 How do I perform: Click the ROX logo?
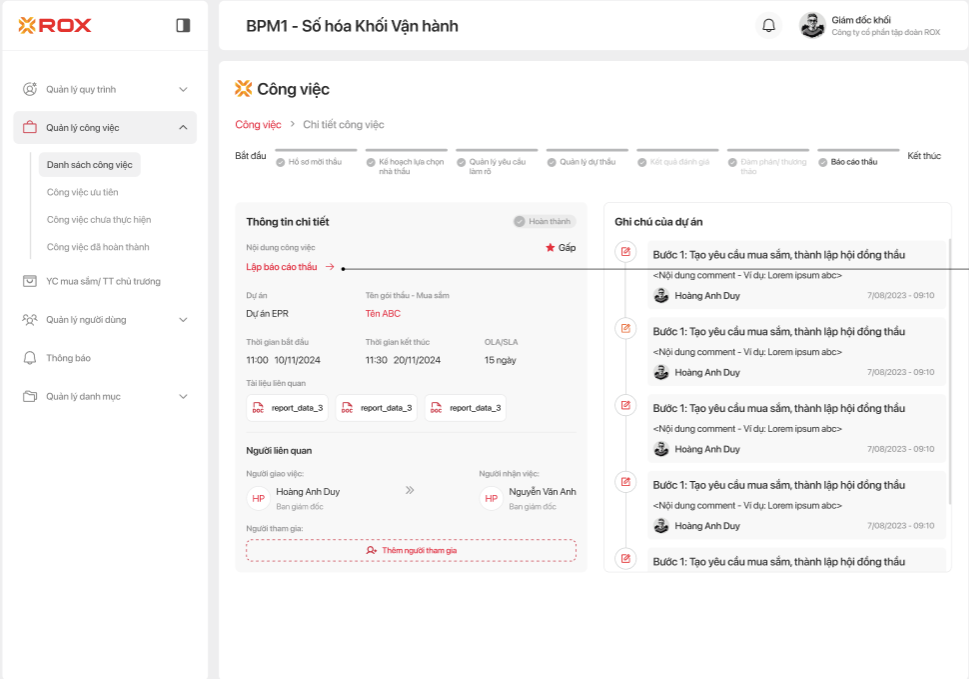click(55, 26)
